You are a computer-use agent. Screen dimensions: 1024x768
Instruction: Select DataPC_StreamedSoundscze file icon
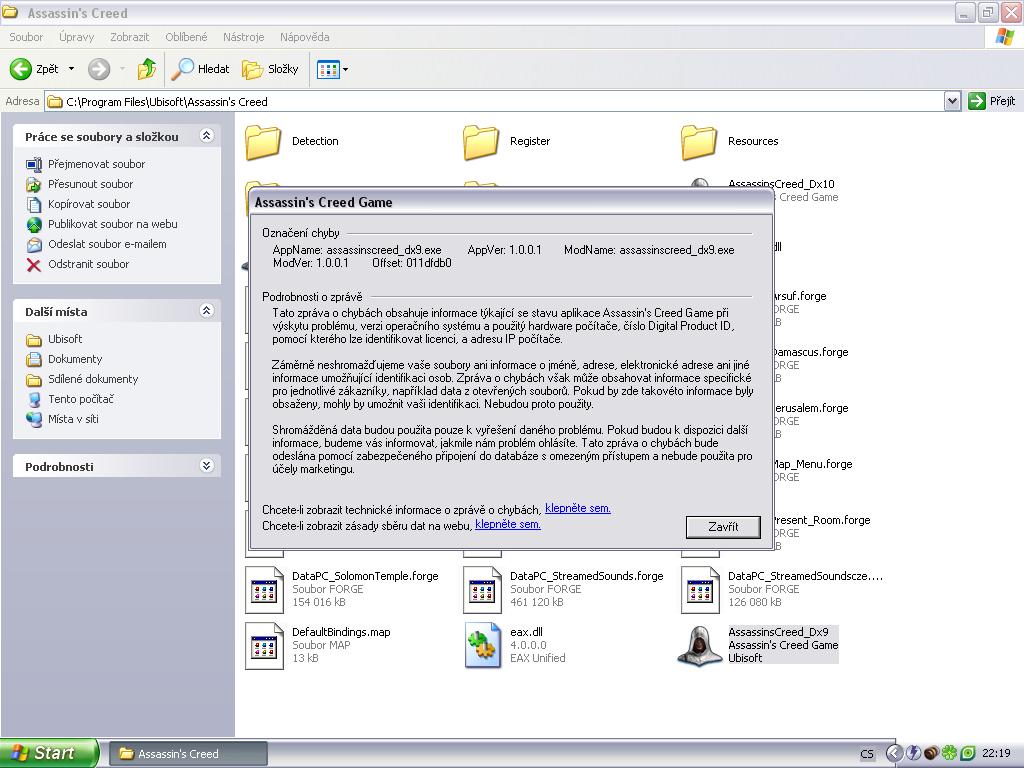point(700,590)
